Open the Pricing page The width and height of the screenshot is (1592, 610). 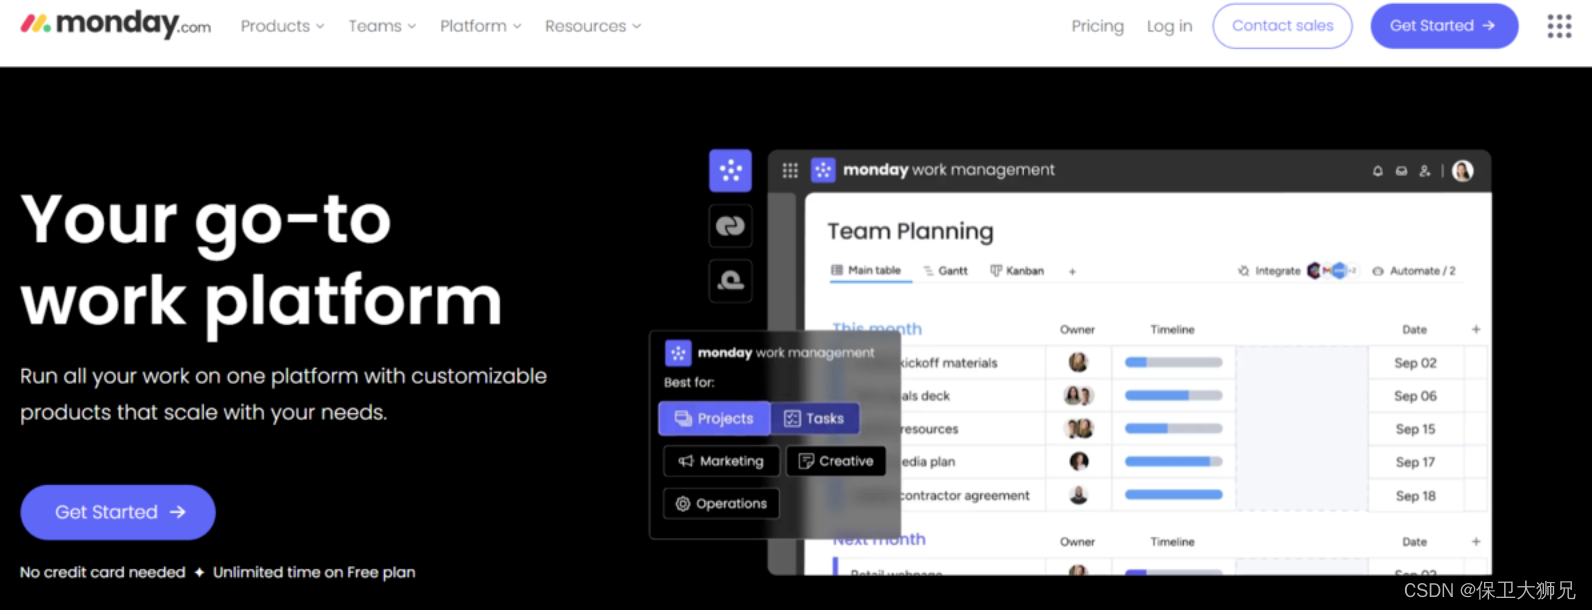click(1097, 26)
